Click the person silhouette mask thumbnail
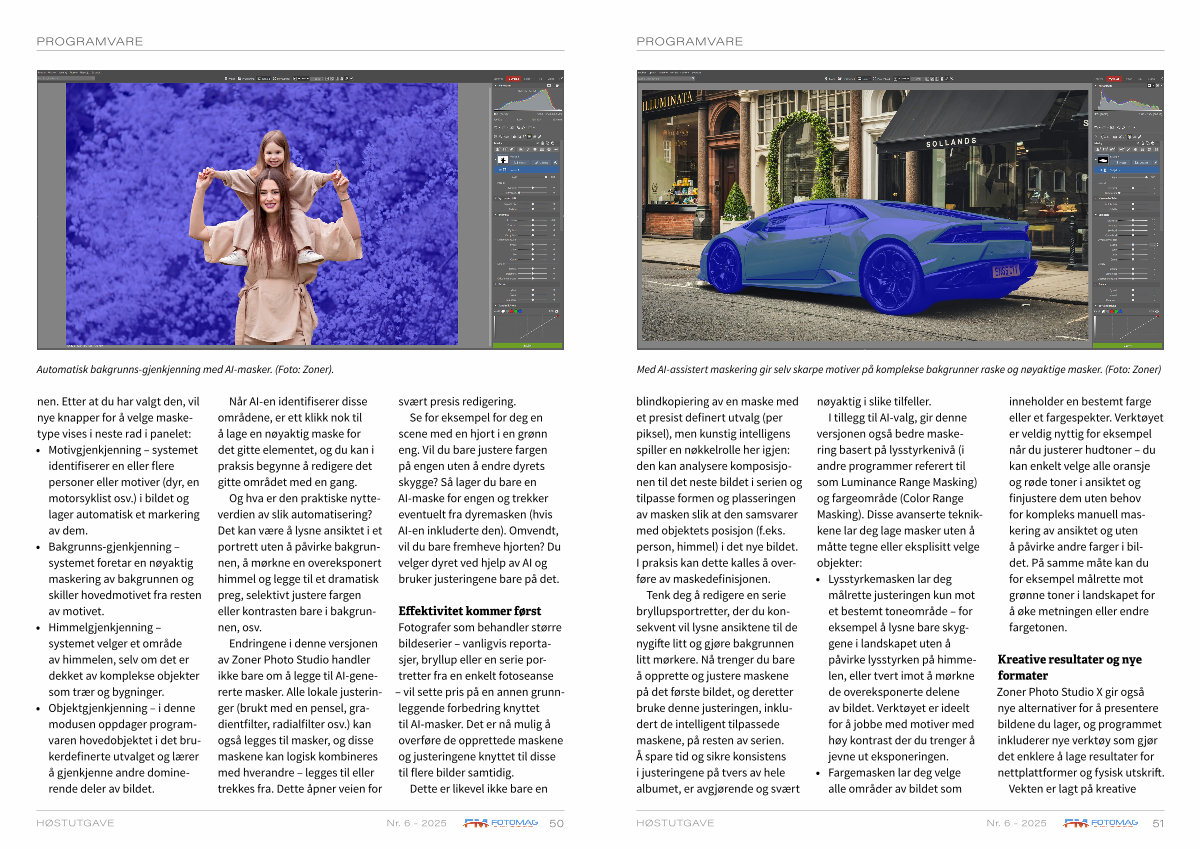Screen dimensions: 1200x849 click(x=503, y=159)
